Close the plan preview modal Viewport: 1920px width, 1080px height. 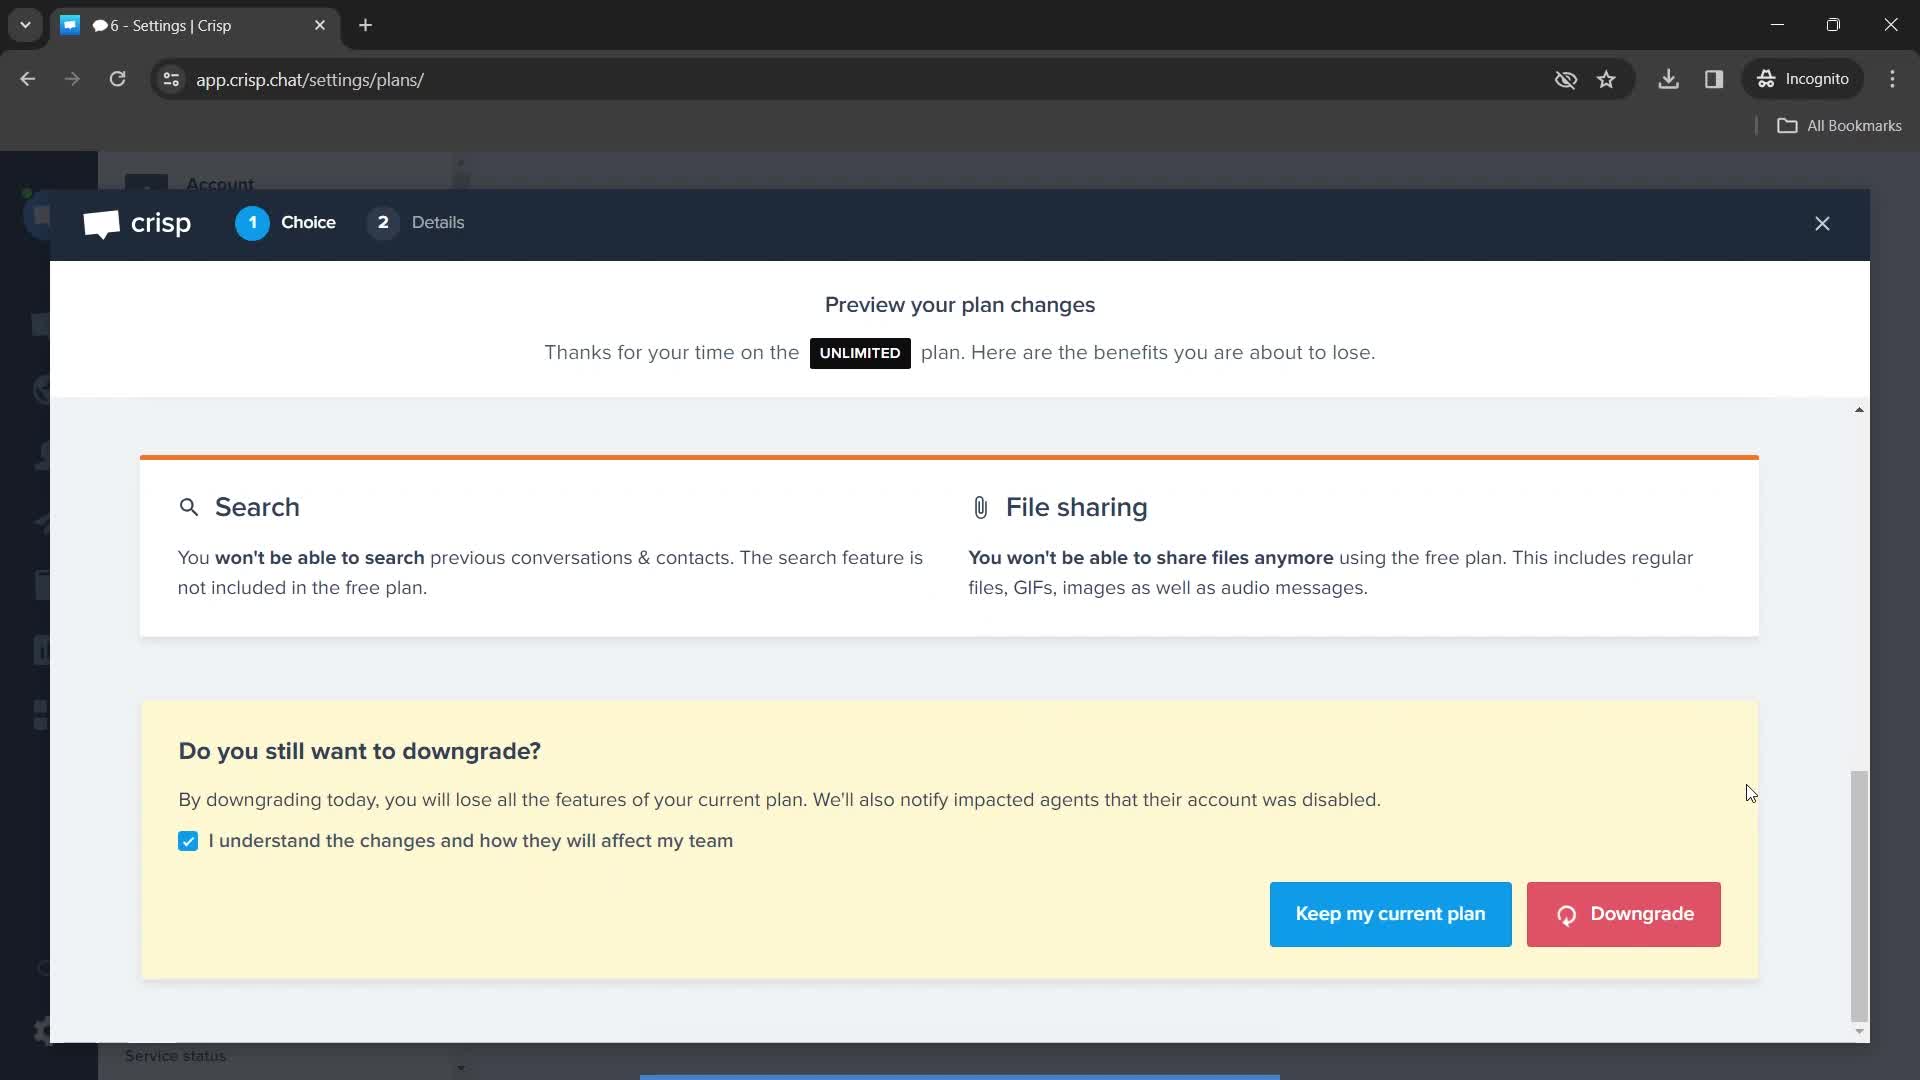coord(1822,223)
